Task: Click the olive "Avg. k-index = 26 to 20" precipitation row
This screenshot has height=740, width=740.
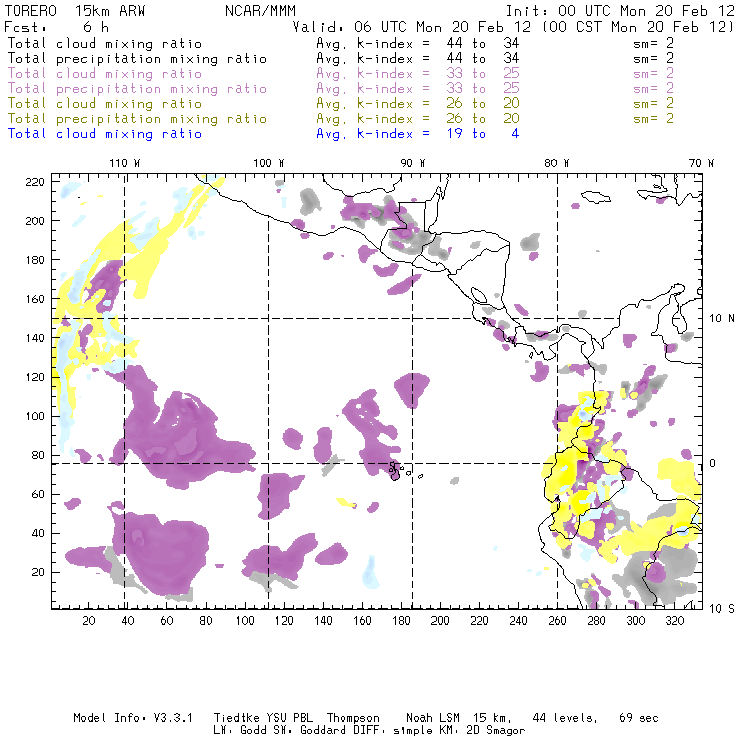Action: (x=418, y=118)
